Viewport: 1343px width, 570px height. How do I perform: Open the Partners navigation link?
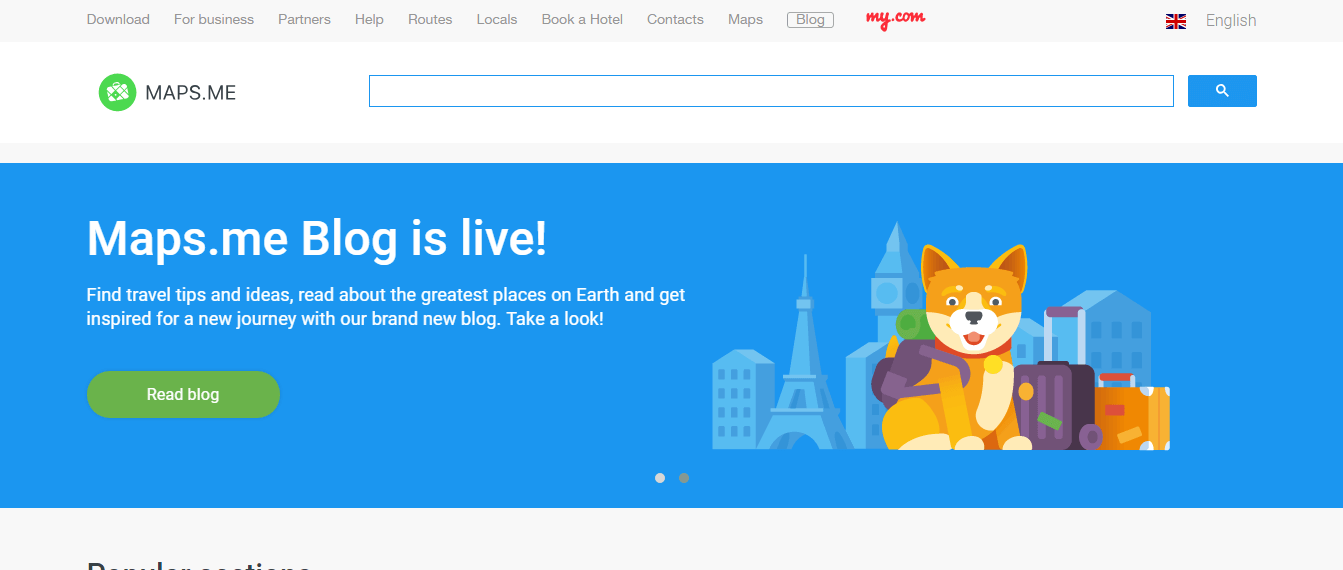304,19
